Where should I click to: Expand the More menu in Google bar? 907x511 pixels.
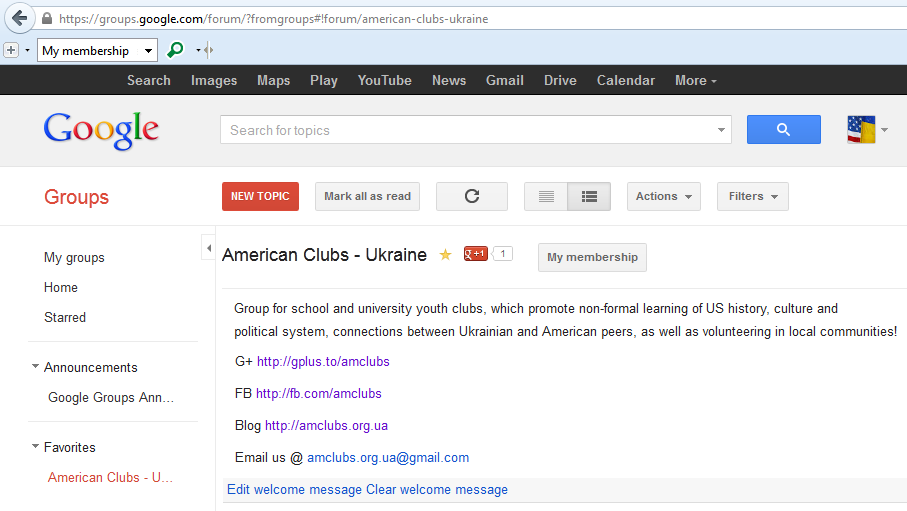pos(696,80)
